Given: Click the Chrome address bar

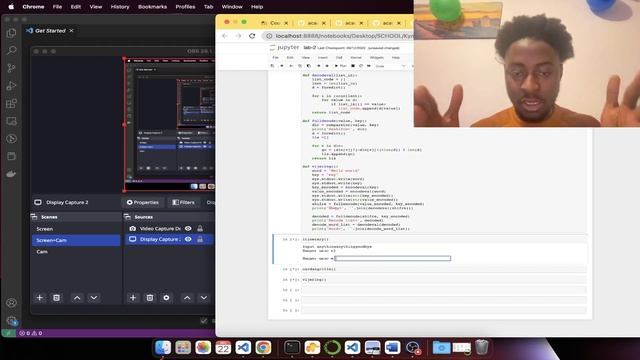Looking at the screenshot, I should point(339,36).
